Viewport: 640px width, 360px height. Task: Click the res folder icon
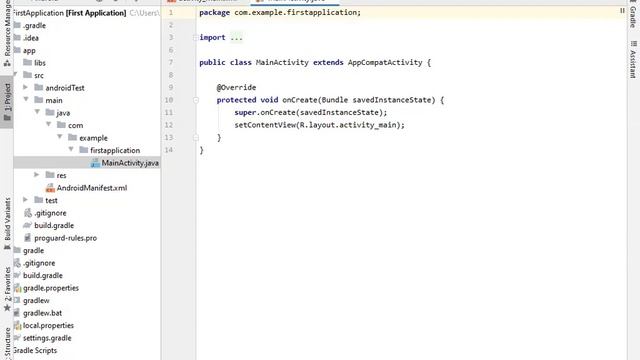[x=50, y=175]
